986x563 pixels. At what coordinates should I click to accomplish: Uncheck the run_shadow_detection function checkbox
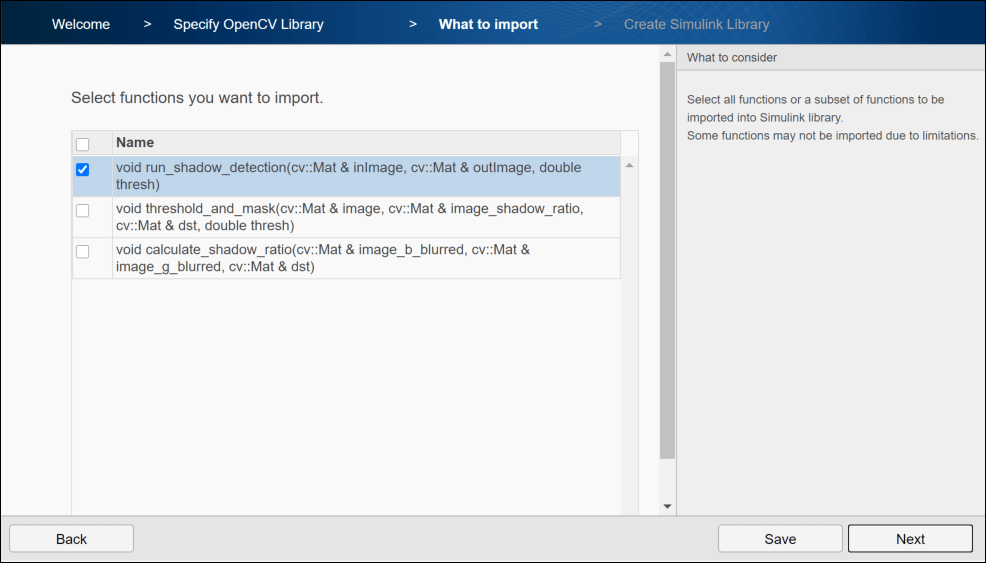tap(82, 170)
